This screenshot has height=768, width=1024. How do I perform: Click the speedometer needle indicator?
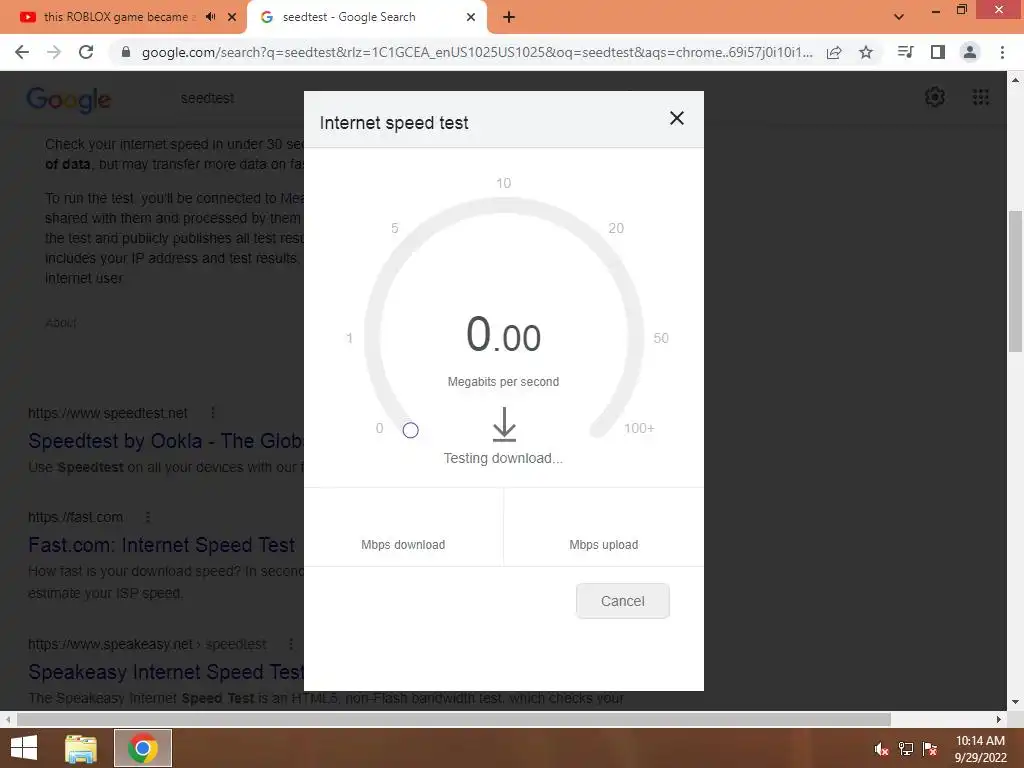pyautogui.click(x=410, y=430)
